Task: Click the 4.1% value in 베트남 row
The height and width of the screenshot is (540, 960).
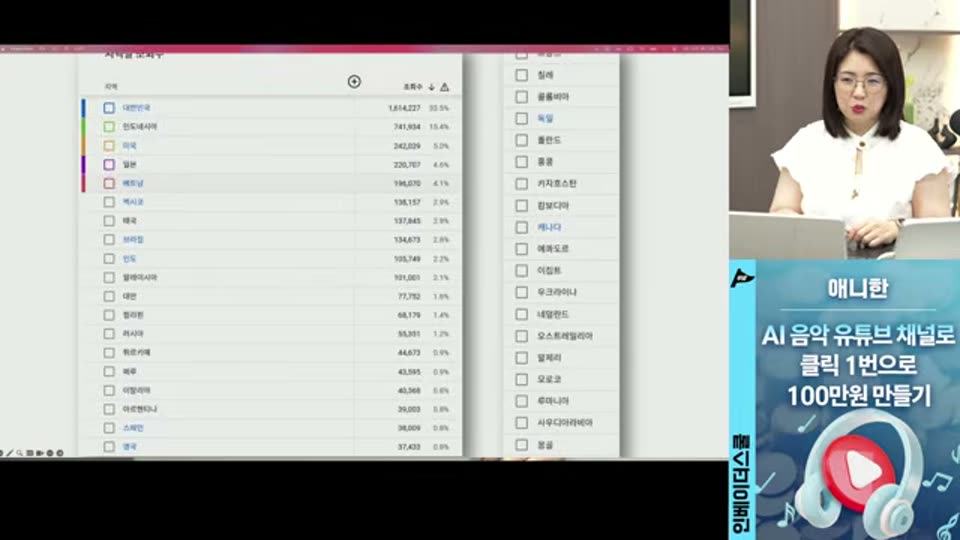Action: tap(441, 183)
